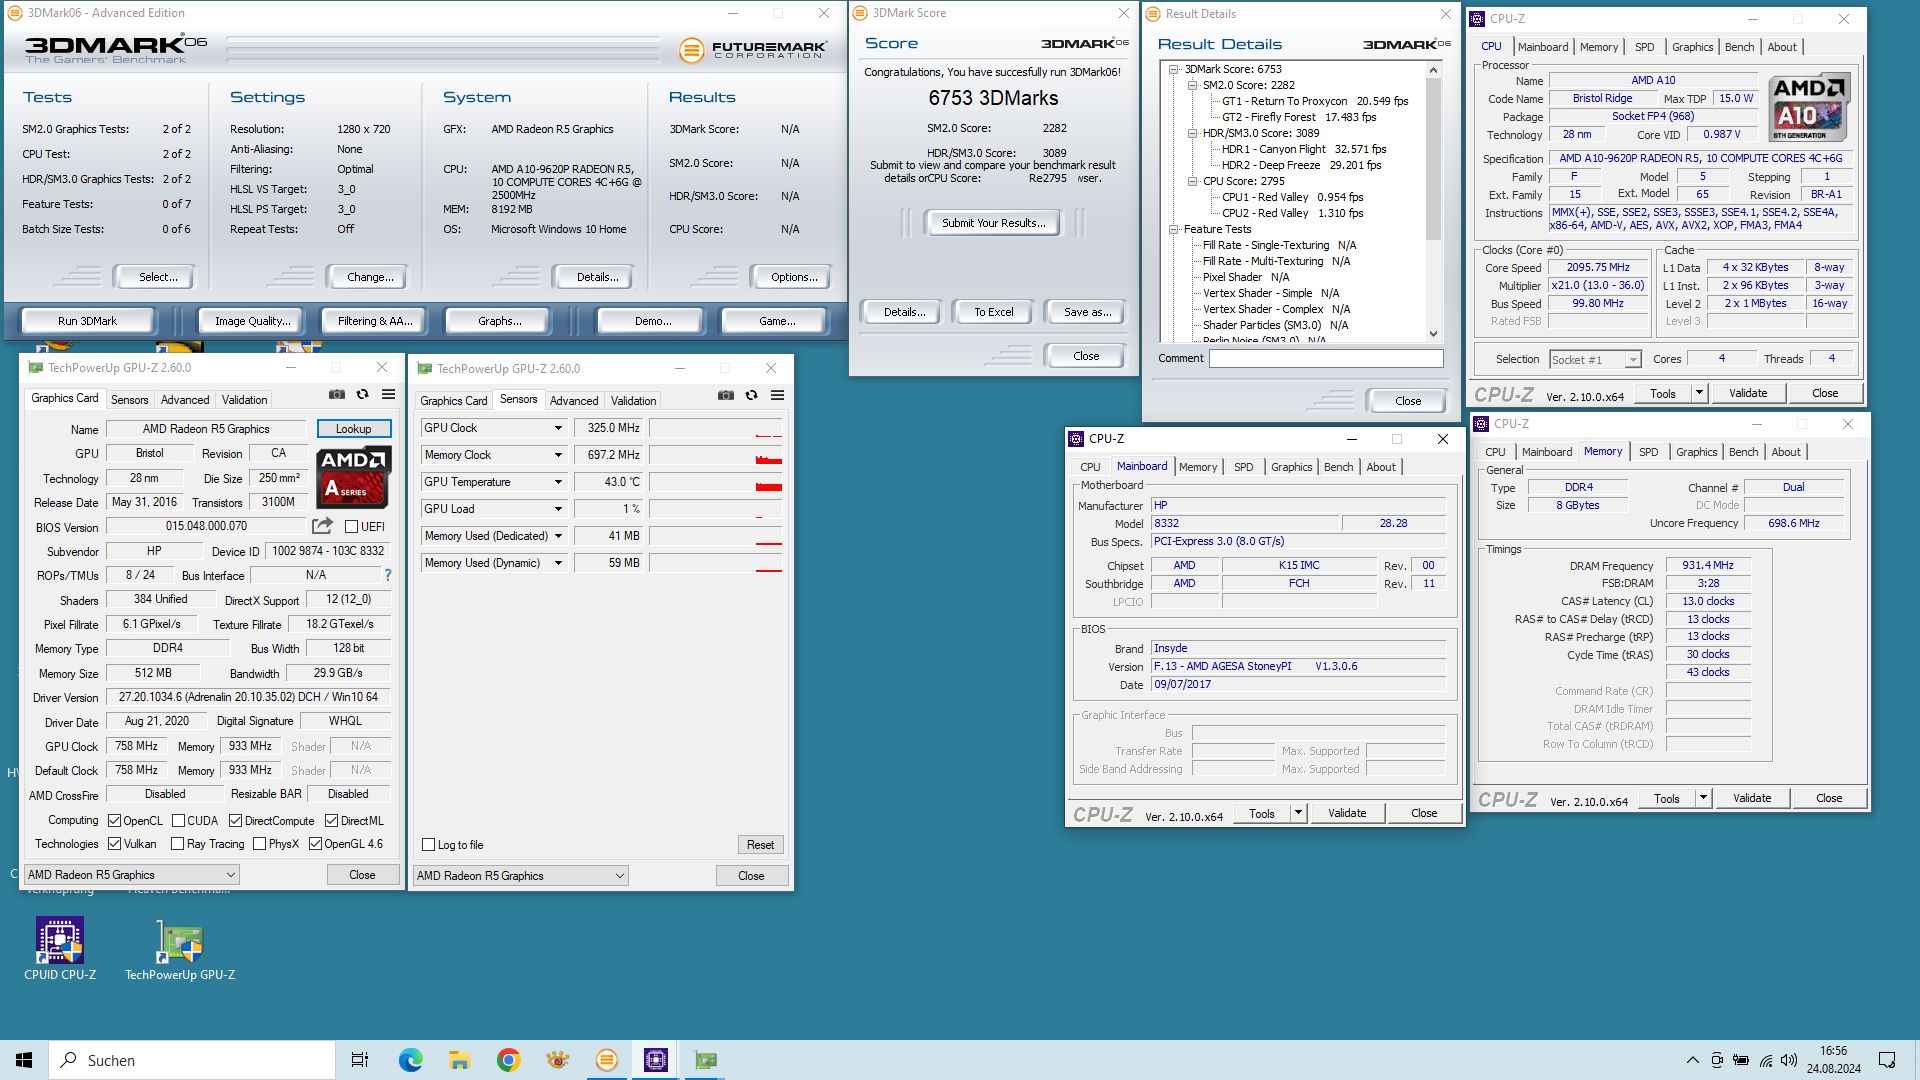The width and height of the screenshot is (1920, 1080).
Task: Click the Run 3DMark button
Action: (87, 321)
